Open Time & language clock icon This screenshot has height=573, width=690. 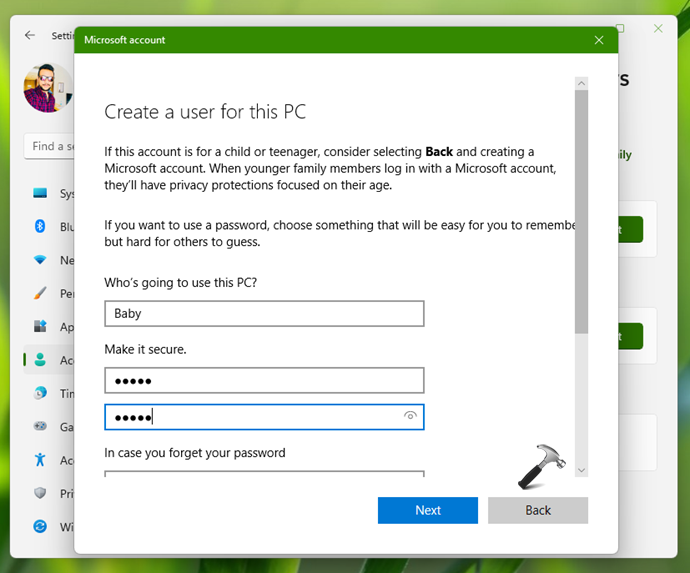click(40, 393)
